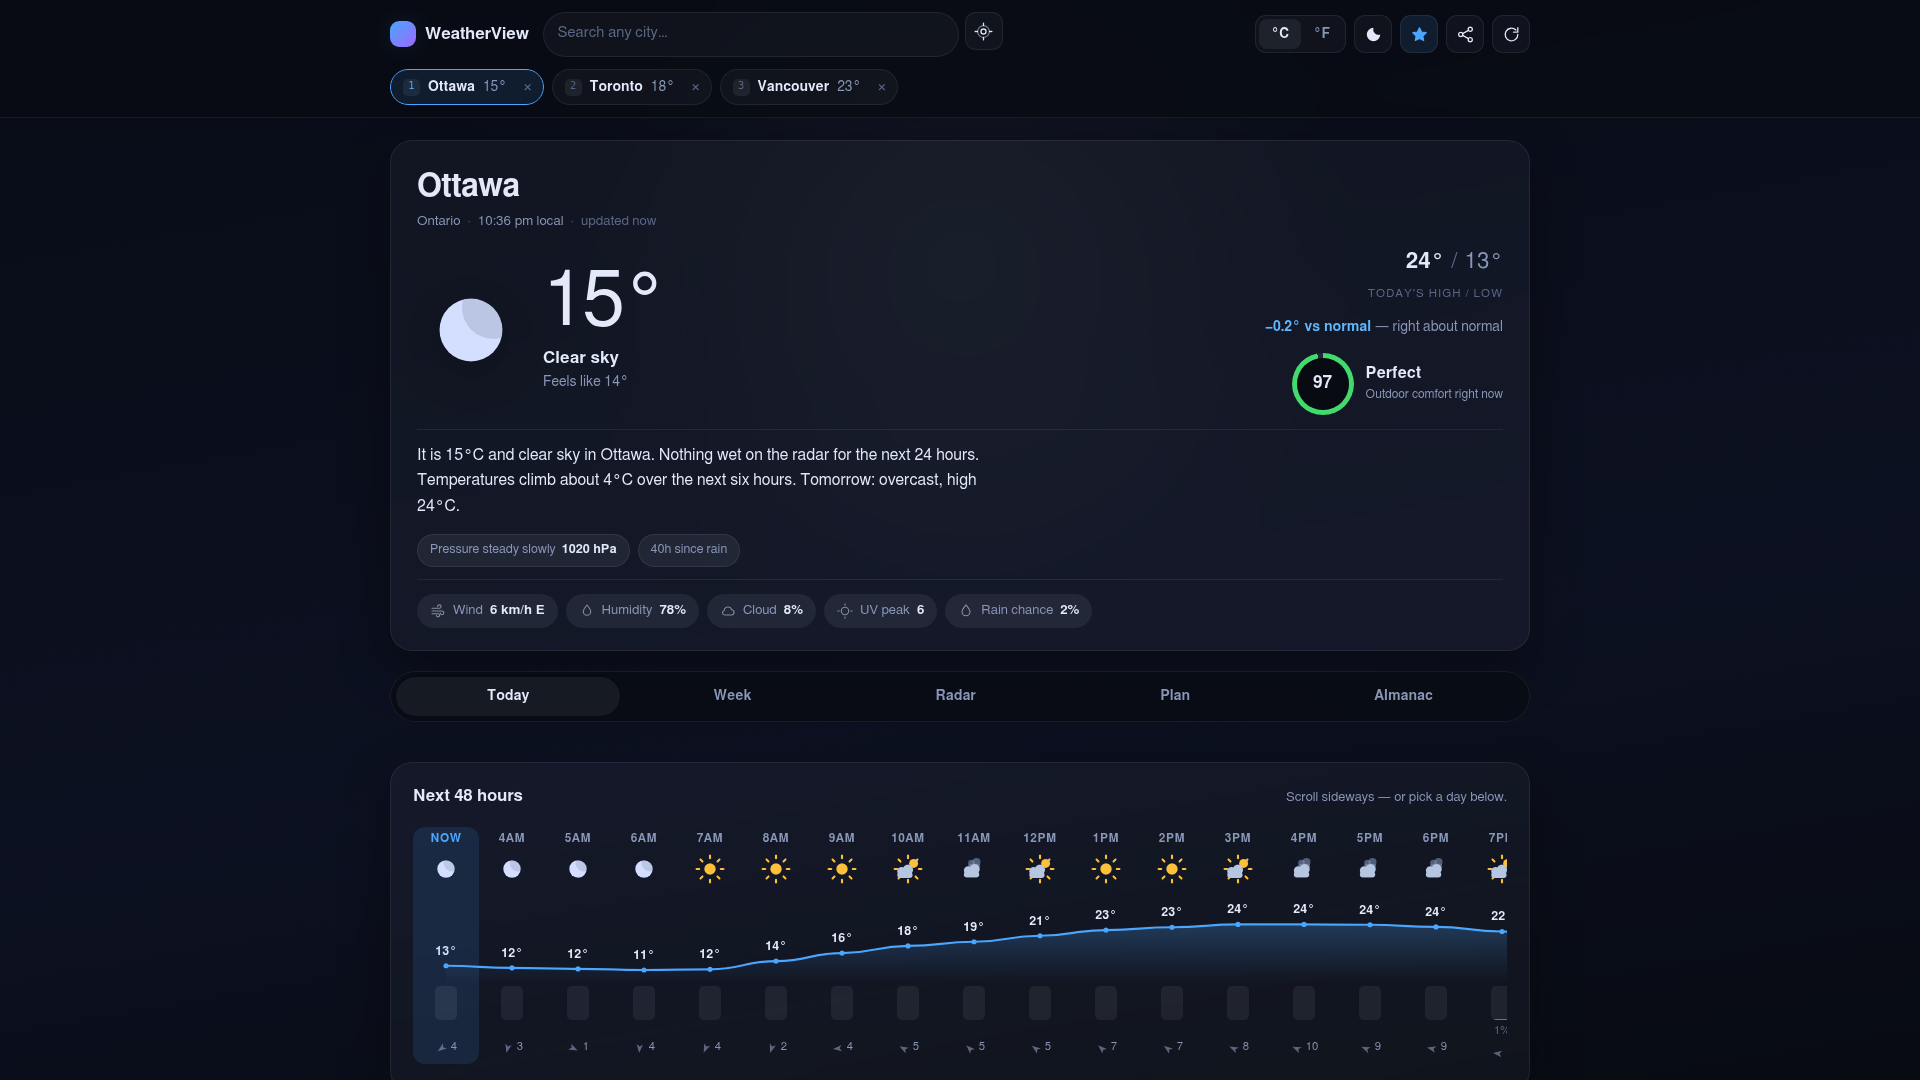
Task: Open the Week tab
Action: [732, 696]
